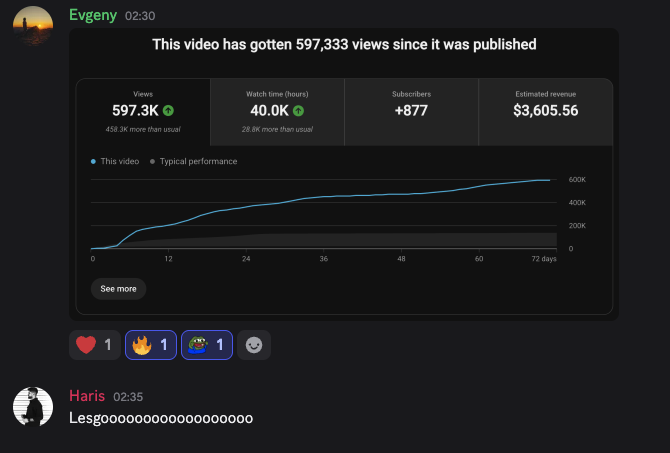Click the 02:30 message timestamp

(x=140, y=16)
